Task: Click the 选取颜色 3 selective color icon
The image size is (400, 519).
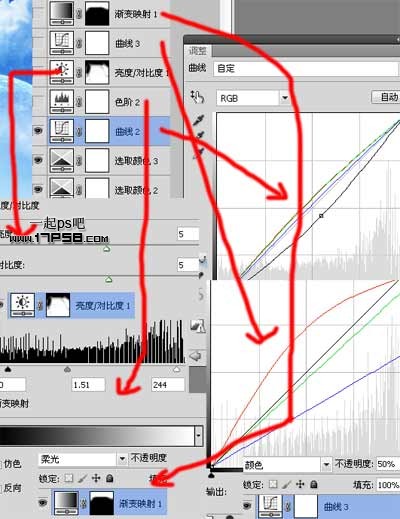Action: click(x=62, y=161)
